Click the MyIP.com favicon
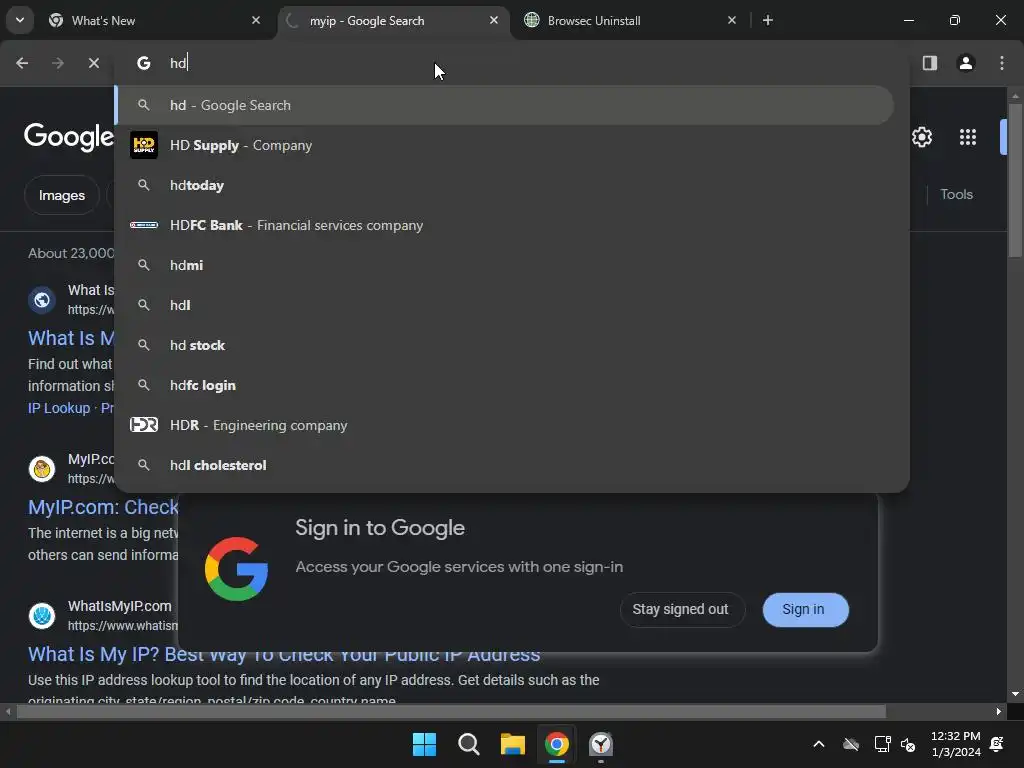The height and width of the screenshot is (768, 1024). 42,469
